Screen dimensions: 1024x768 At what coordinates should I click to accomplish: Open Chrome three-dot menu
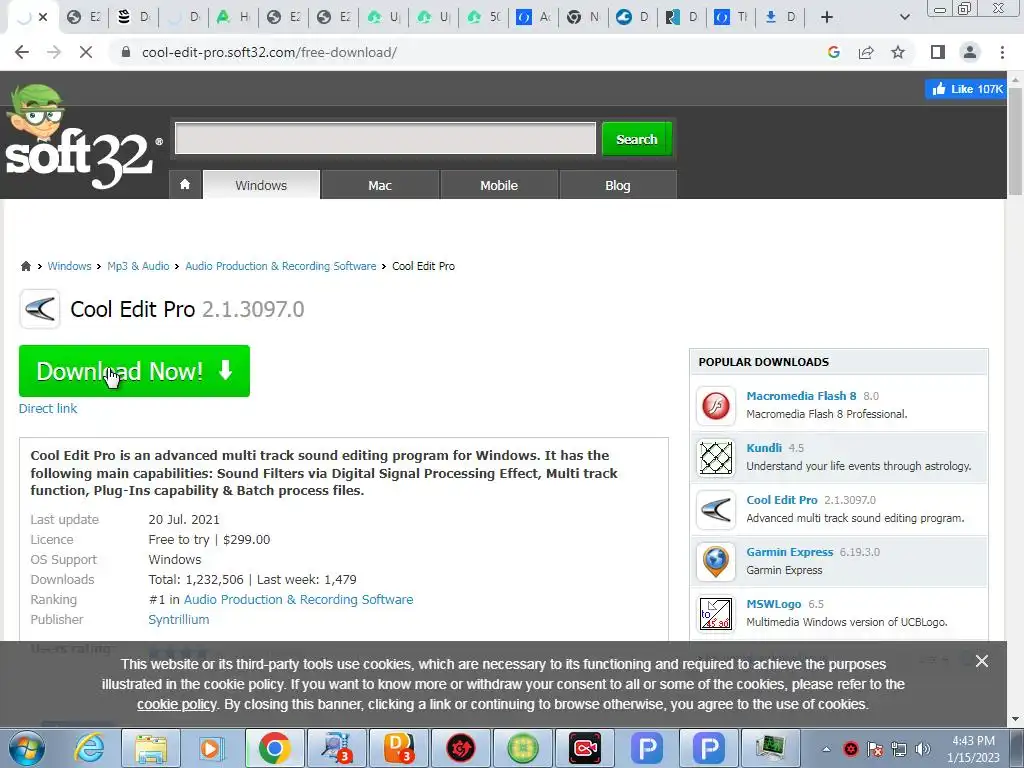click(1002, 52)
